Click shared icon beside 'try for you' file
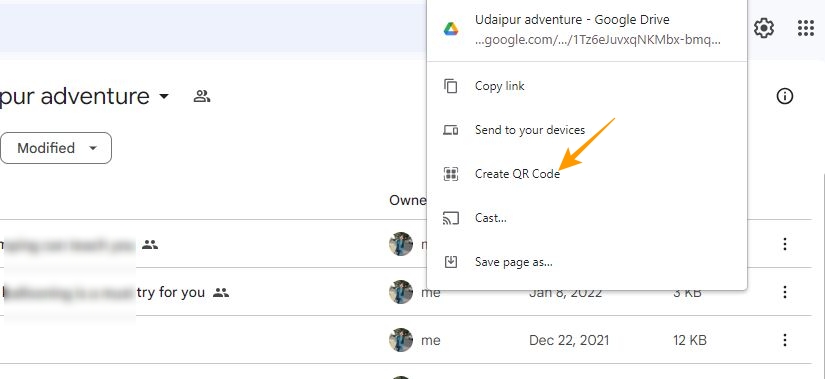Image resolution: width=825 pixels, height=379 pixels. point(221,293)
